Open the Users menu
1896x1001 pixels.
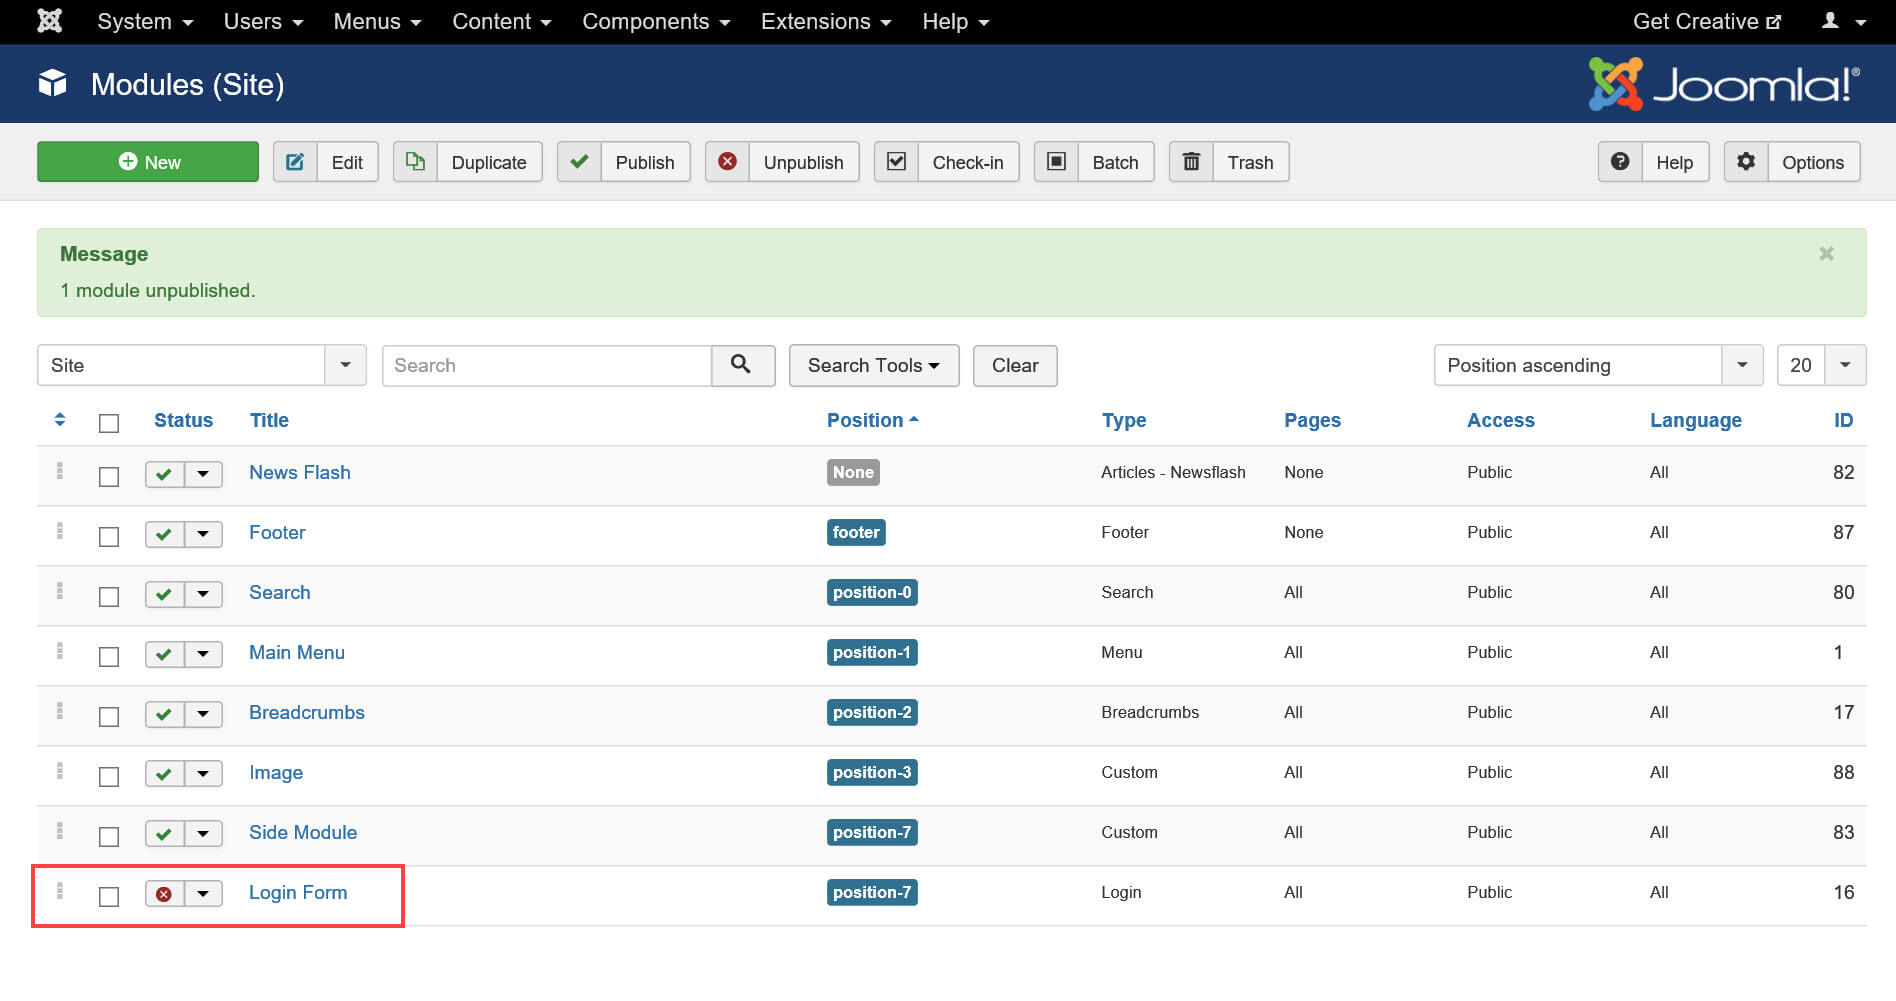coord(263,21)
